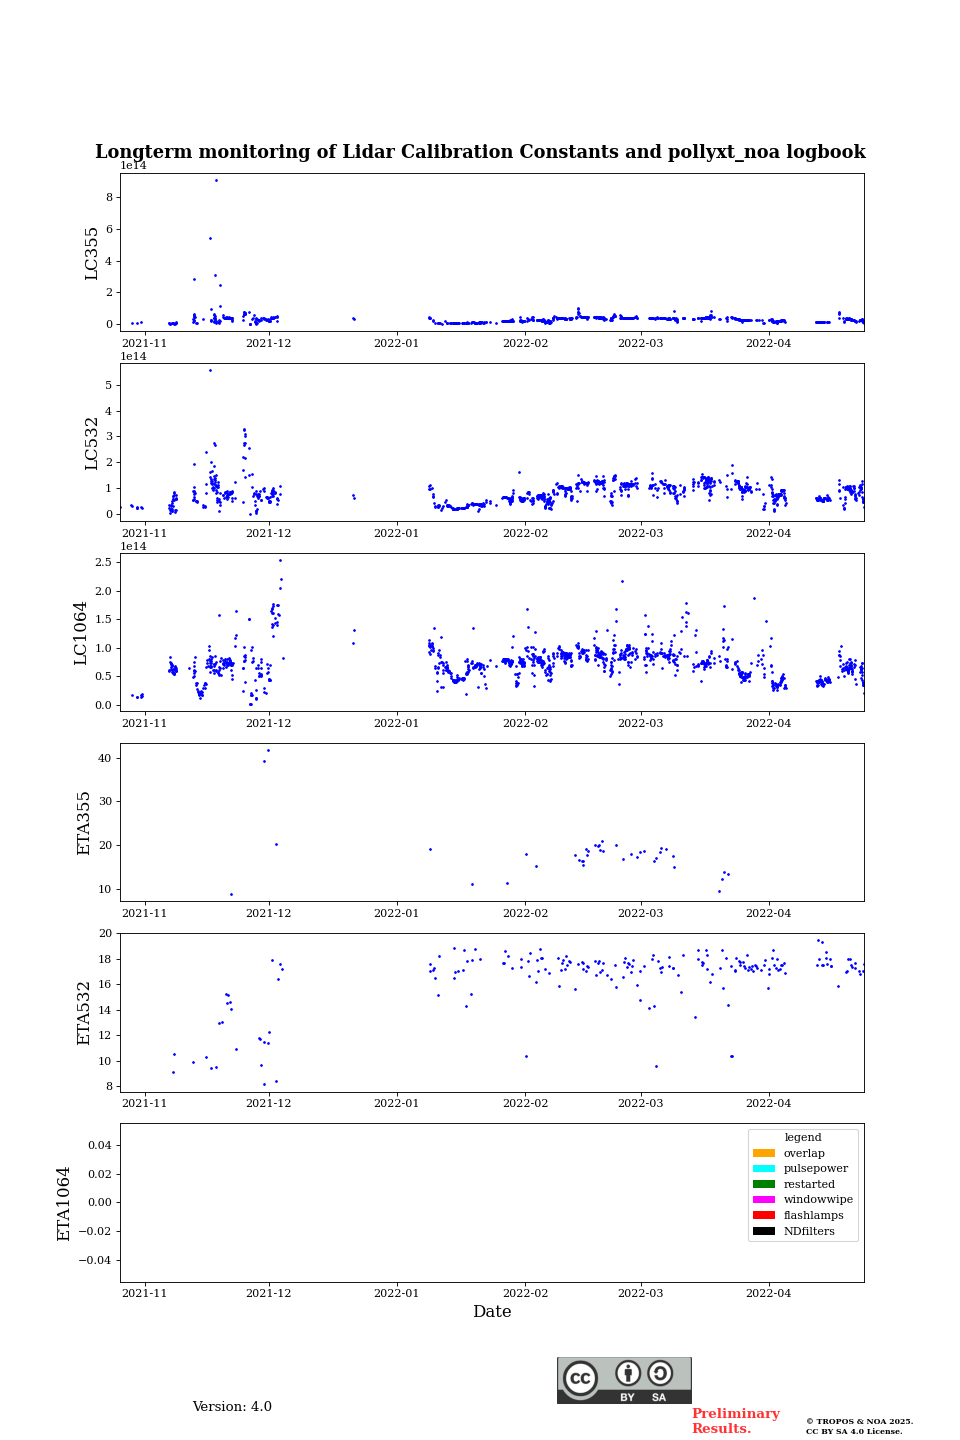Click the LC1064 y-axis label
The image size is (960, 1440).
coord(81,633)
